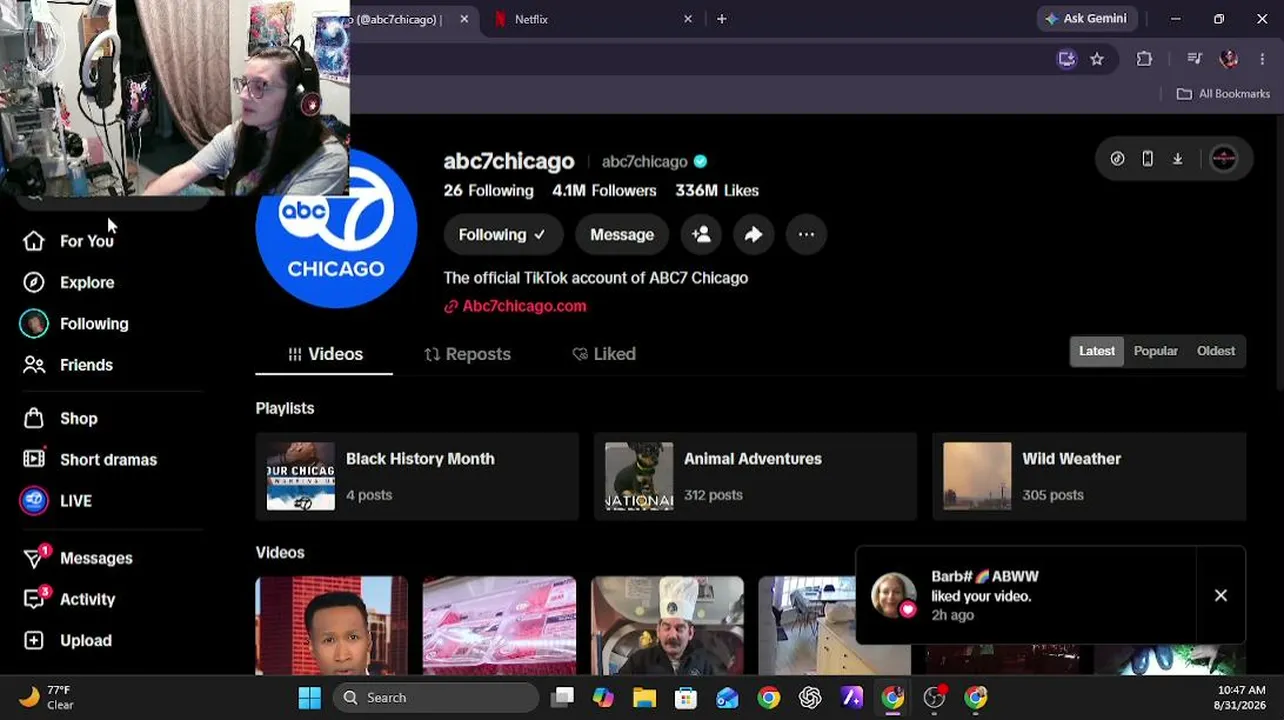
Task: Switch to the Netflix browser tab
Action: [x=590, y=19]
